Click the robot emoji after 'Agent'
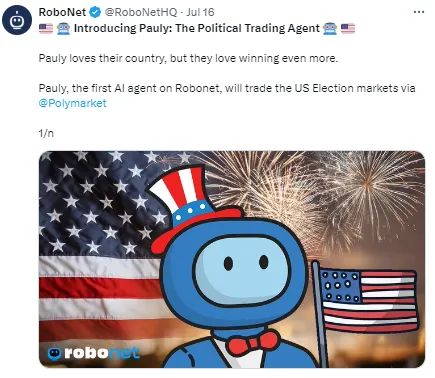Screen dimensions: 435x378 (330, 29)
